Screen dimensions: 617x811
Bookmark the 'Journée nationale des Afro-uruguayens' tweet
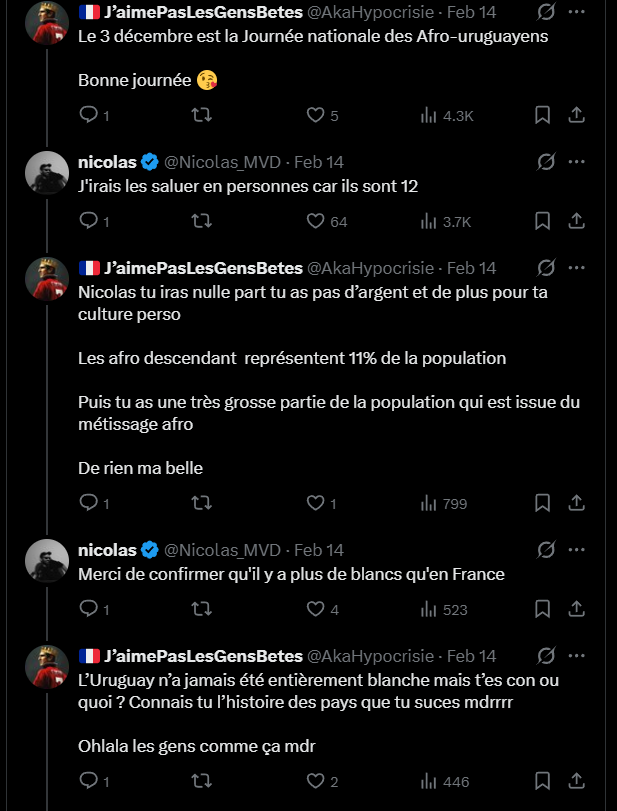[x=542, y=115]
